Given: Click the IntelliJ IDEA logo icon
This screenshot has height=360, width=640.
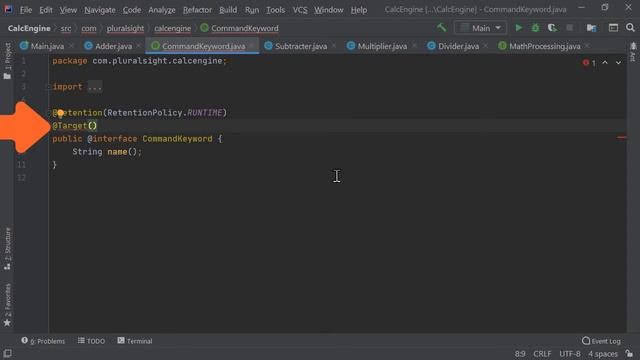Looking at the screenshot, I should 8,9.
